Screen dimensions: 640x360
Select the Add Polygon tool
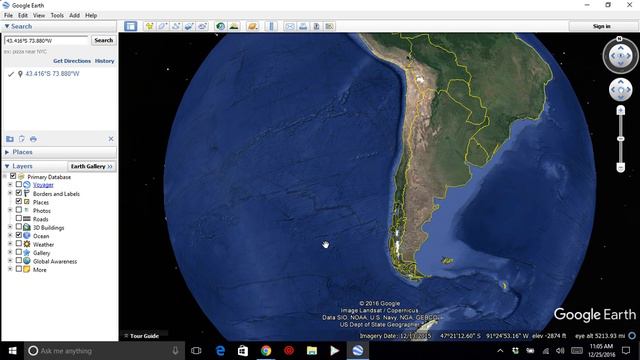[x=162, y=26]
